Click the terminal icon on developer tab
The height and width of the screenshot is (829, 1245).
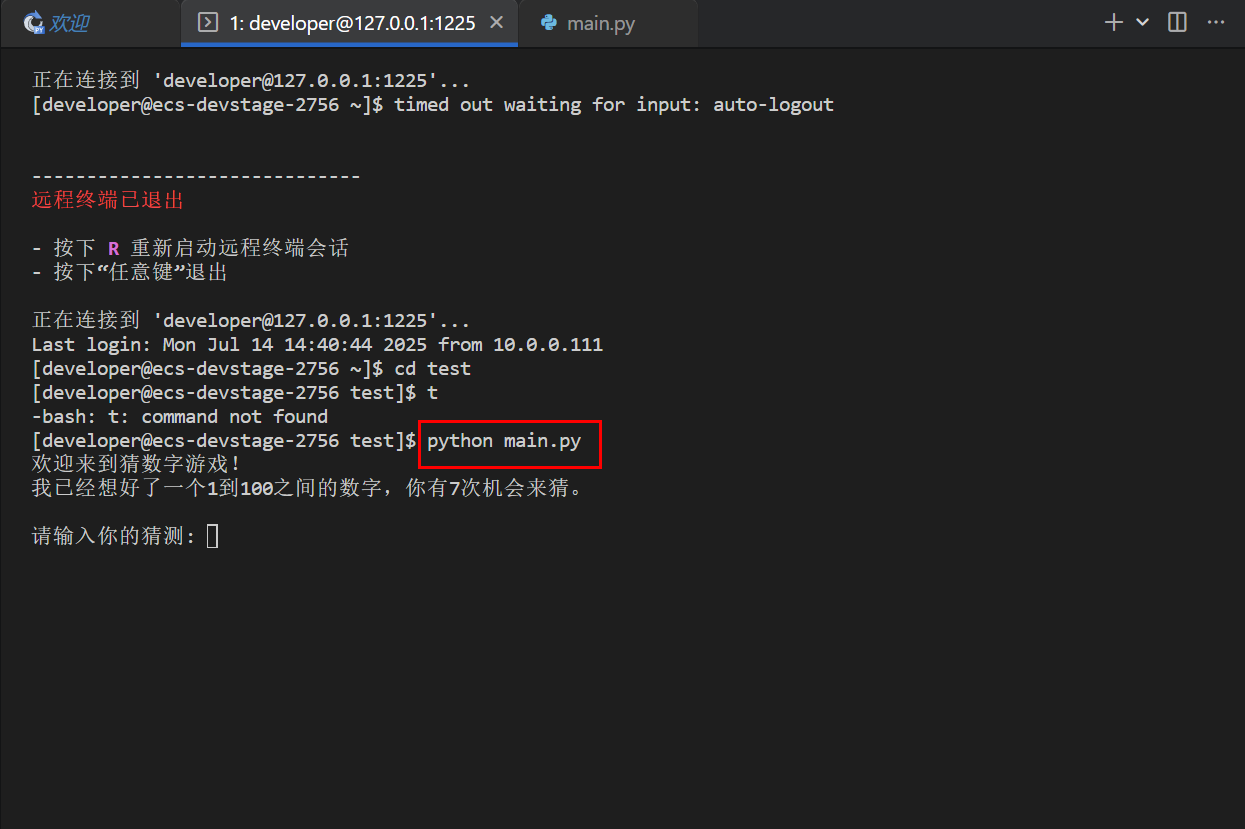point(208,23)
